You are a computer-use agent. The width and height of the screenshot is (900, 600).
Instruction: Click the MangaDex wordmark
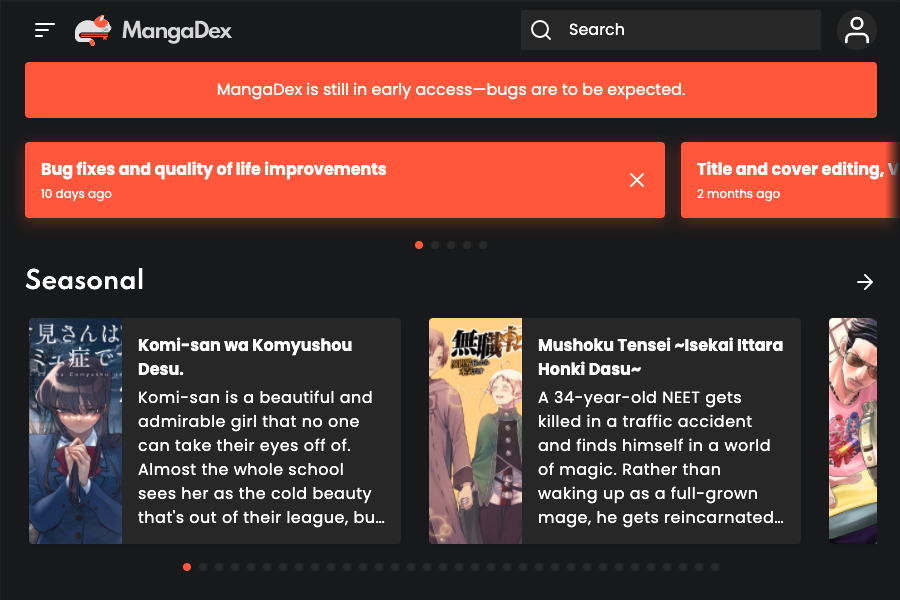click(x=177, y=30)
